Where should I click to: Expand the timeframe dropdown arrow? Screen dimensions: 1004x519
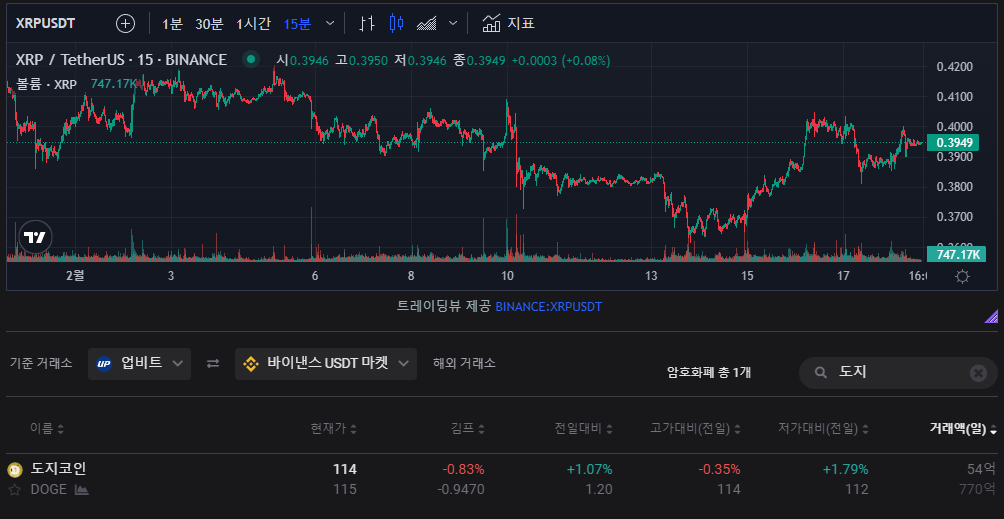330,24
